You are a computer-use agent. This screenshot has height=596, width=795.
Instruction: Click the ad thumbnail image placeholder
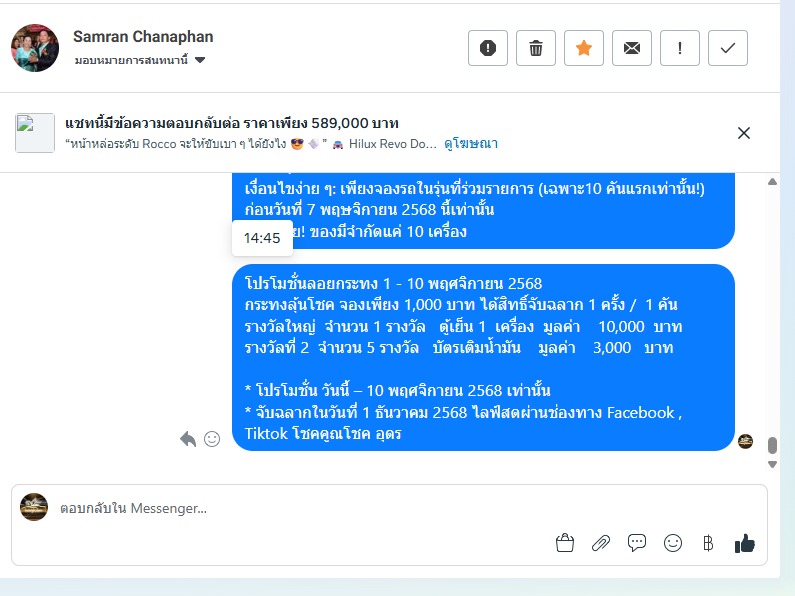point(34,133)
